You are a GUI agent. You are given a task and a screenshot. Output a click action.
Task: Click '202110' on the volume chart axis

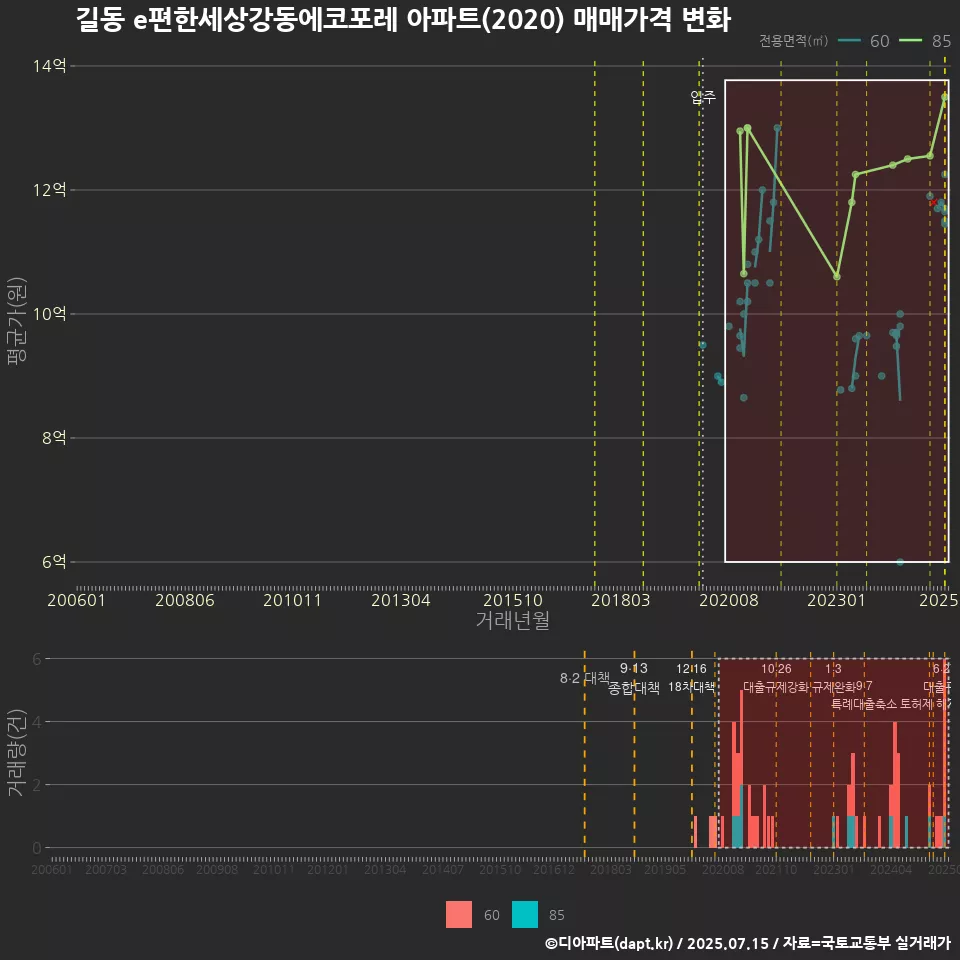coord(776,869)
